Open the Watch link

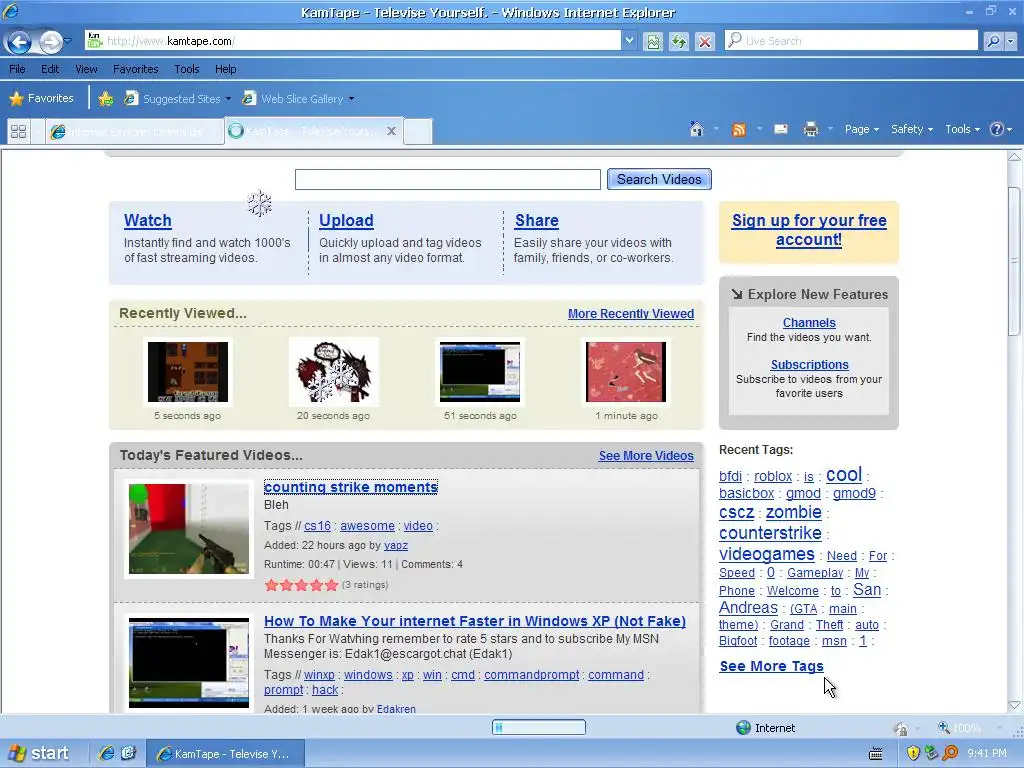coord(148,221)
